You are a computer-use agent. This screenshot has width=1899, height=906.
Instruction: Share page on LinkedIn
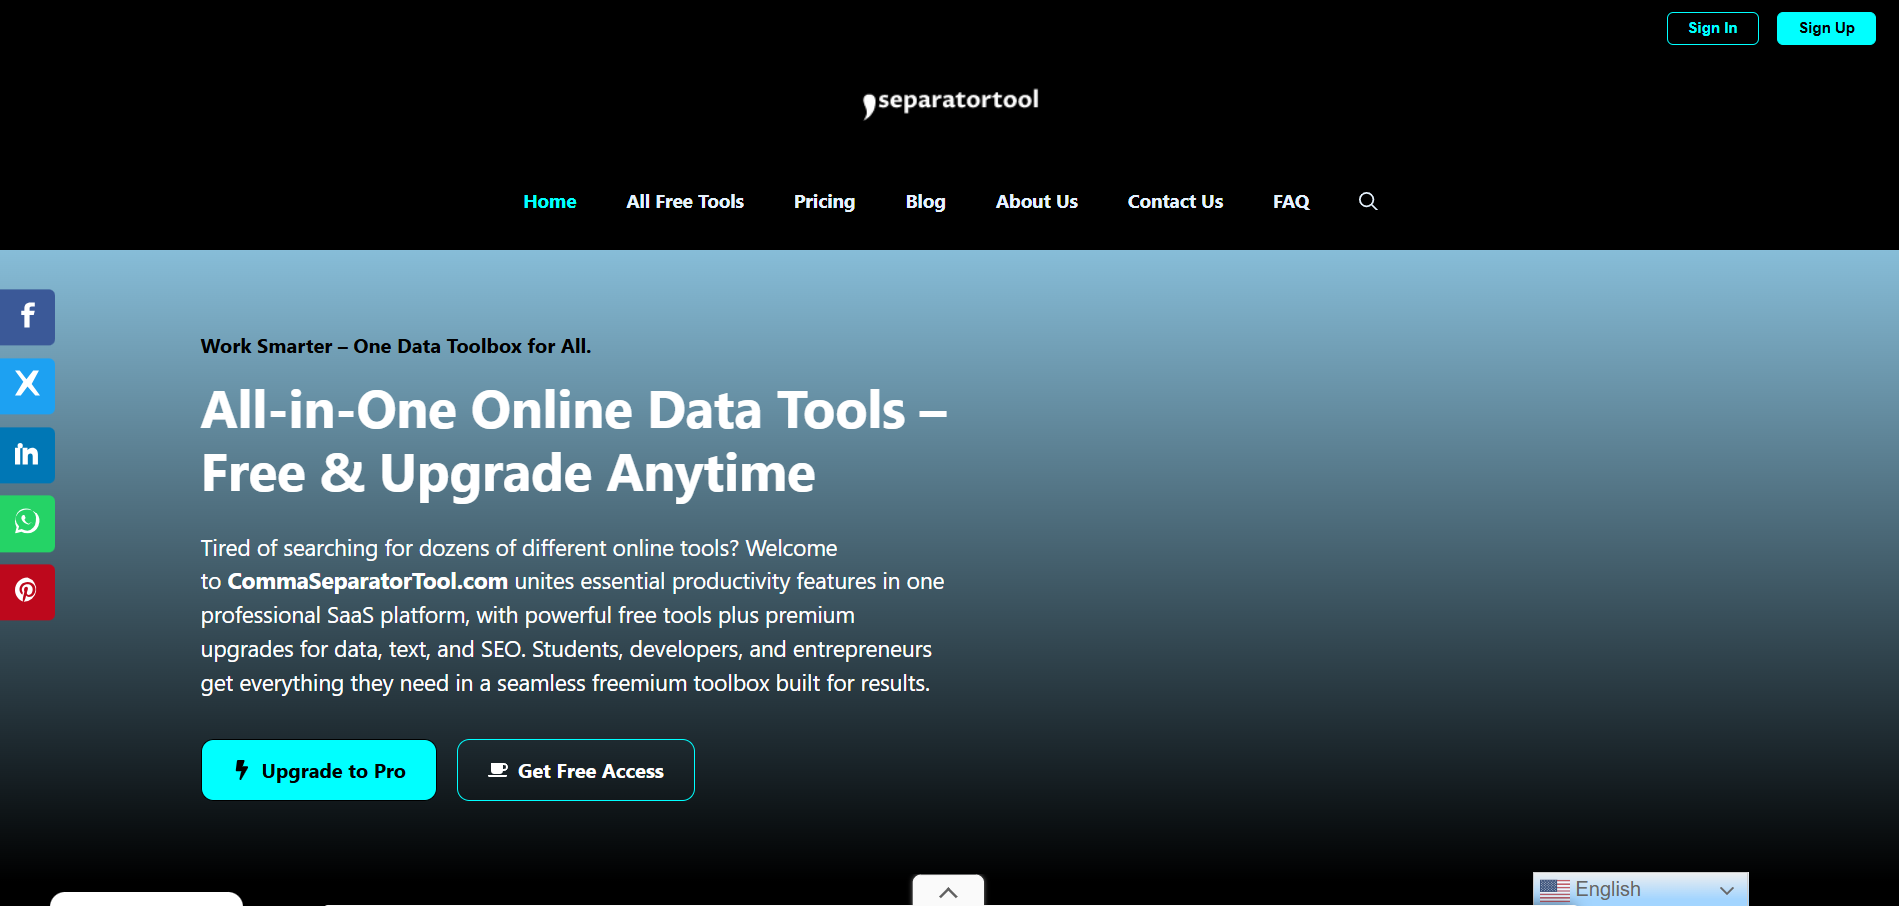(x=27, y=455)
